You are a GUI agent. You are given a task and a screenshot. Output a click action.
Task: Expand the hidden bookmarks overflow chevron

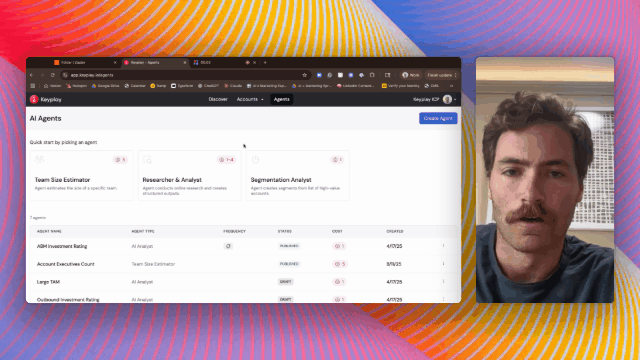click(x=451, y=86)
